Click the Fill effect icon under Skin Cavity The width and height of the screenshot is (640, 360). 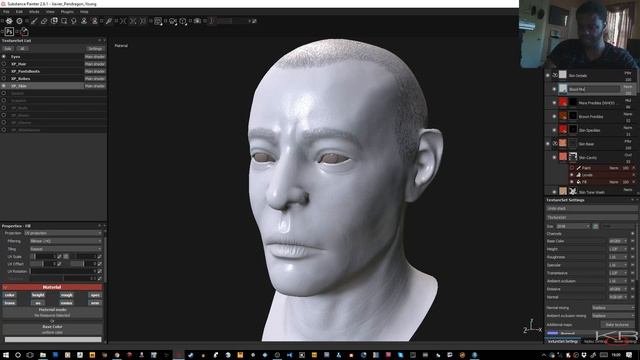[x=579, y=182]
